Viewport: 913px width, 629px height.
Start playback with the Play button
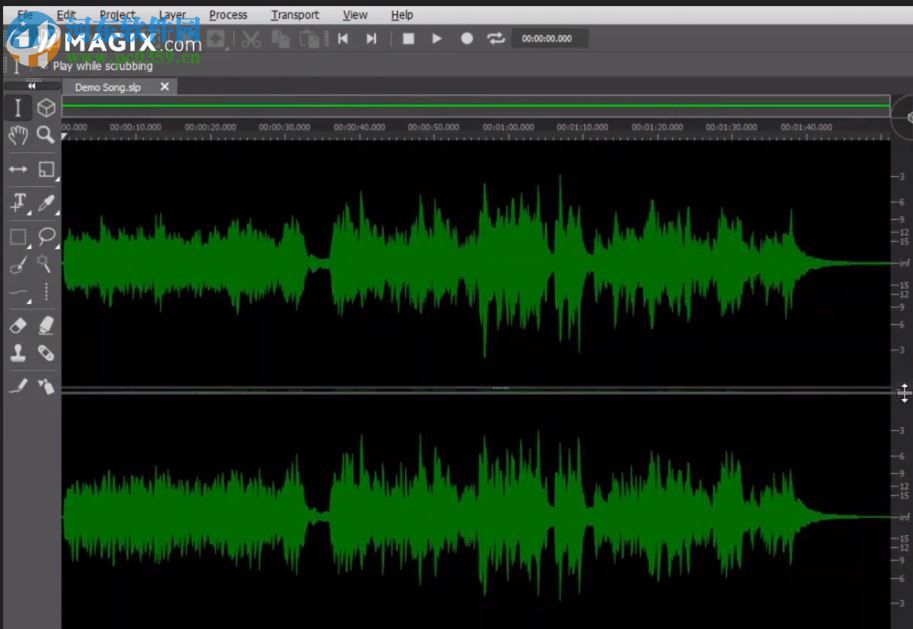point(437,38)
